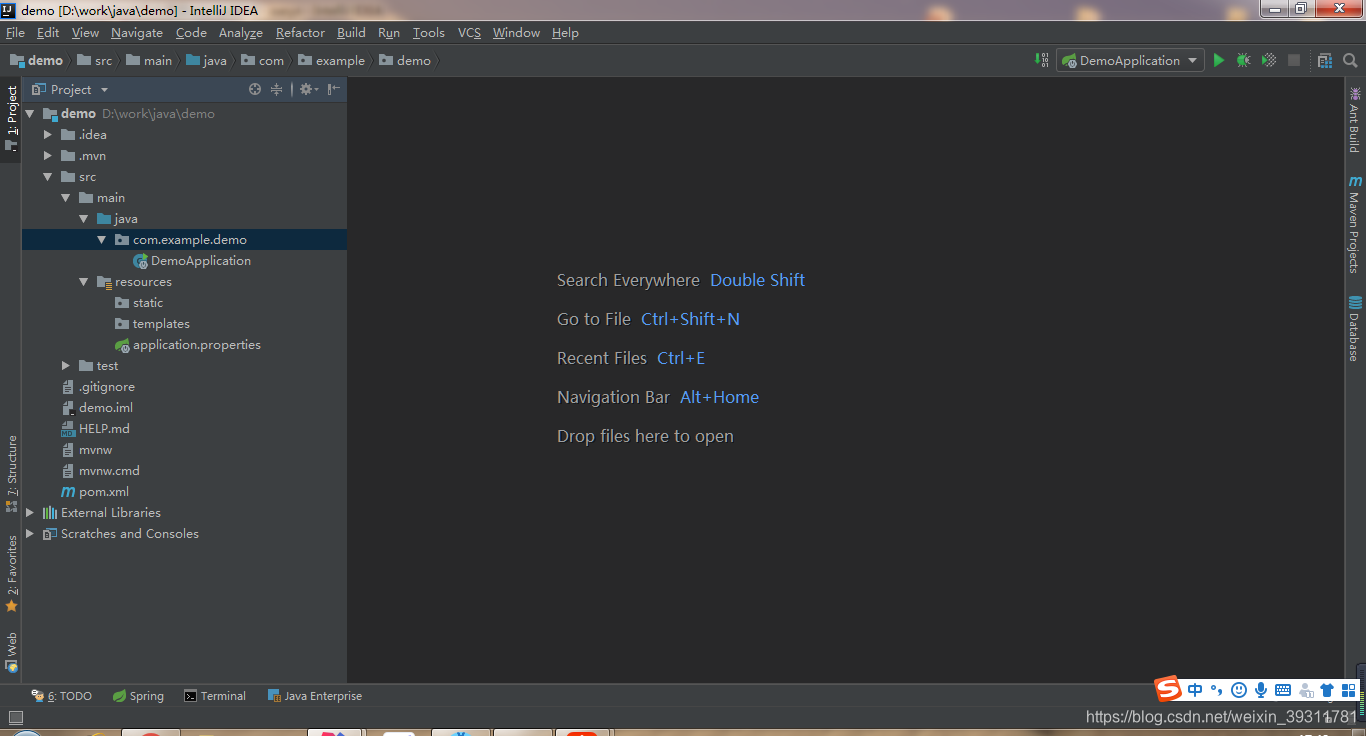Screen dimensions: 1366x736
Task: Open the Spring tool window tab
Action: pos(138,696)
